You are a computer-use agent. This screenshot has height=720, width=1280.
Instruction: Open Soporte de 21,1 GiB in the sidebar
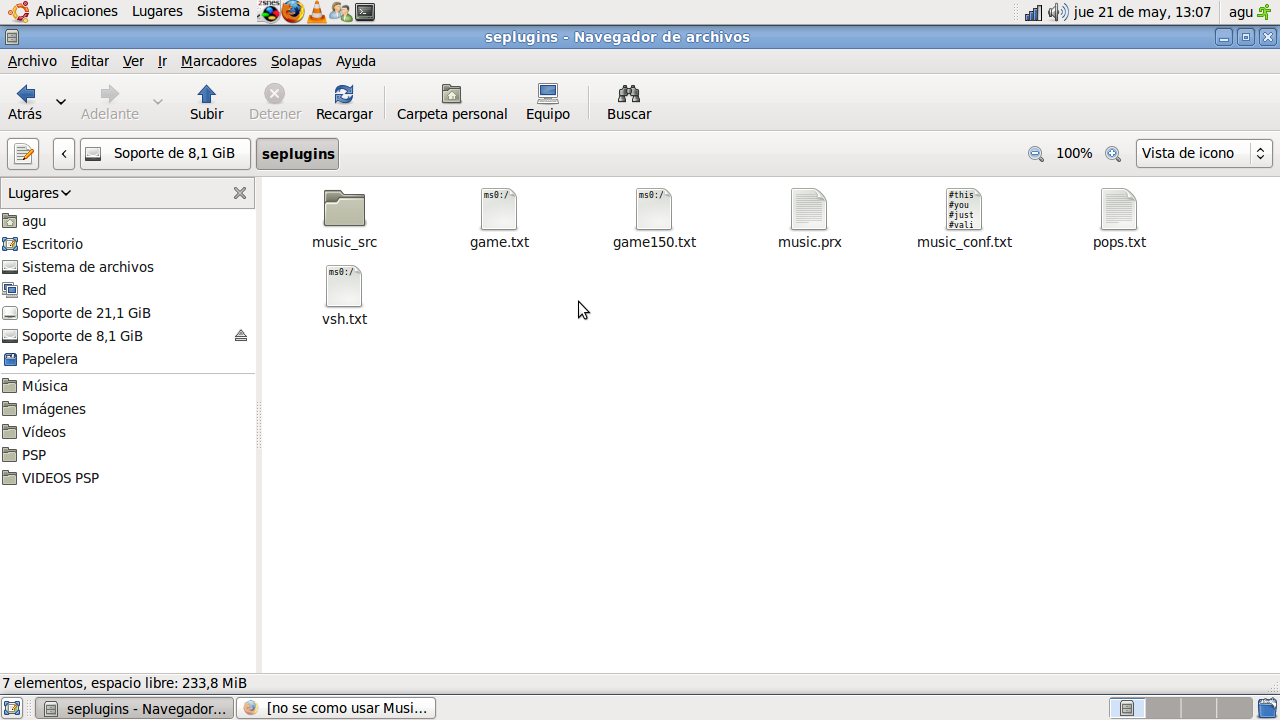click(x=128, y=313)
